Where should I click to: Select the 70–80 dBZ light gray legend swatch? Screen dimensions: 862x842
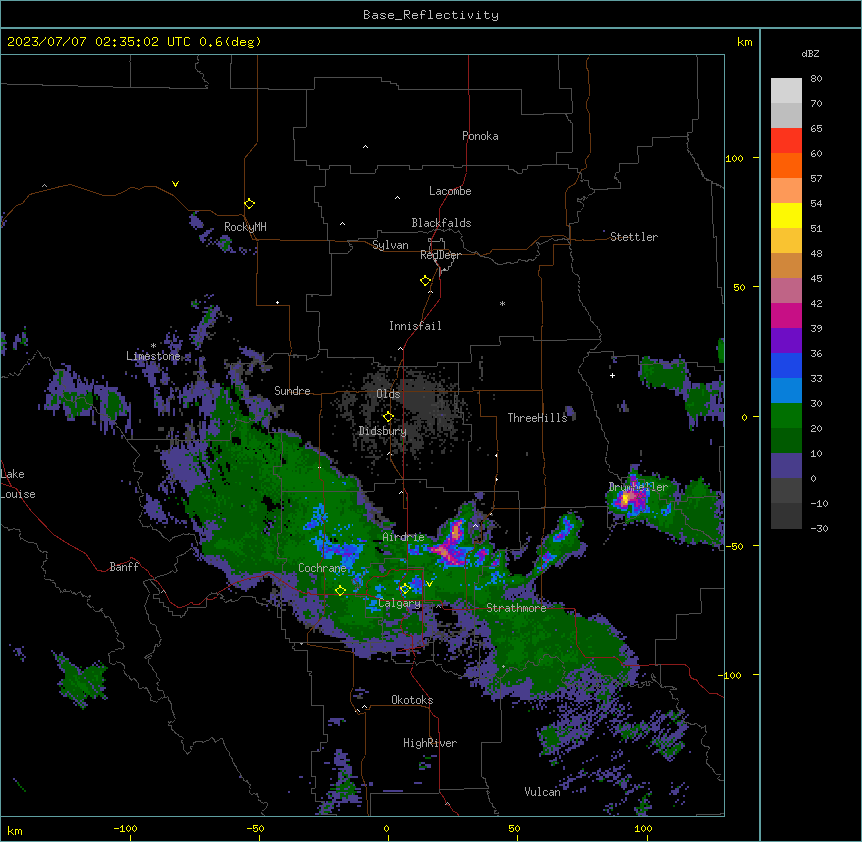786,91
